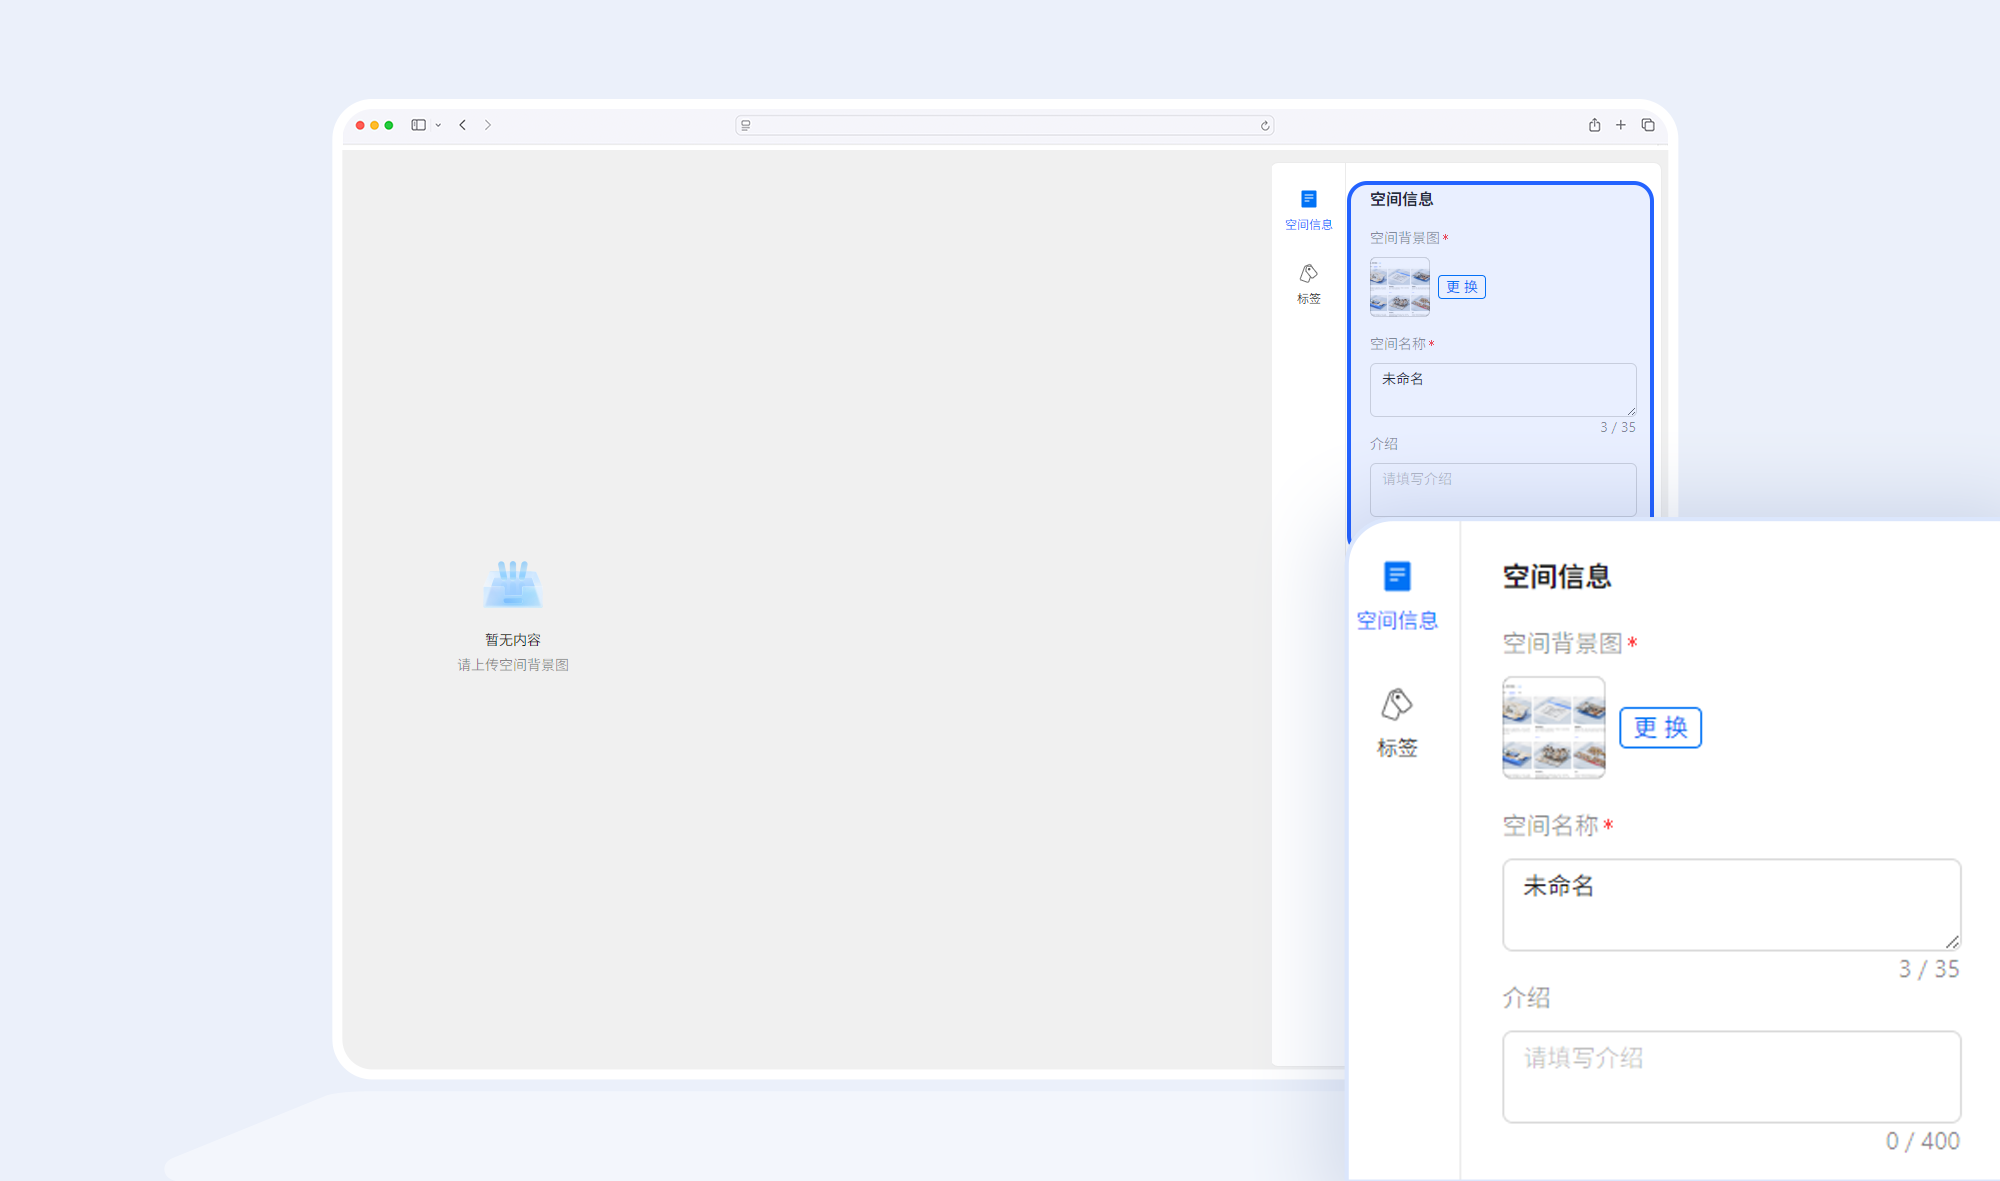Click the share icon in browser toolbar
This screenshot has height=1181, width=2000.
(x=1594, y=125)
